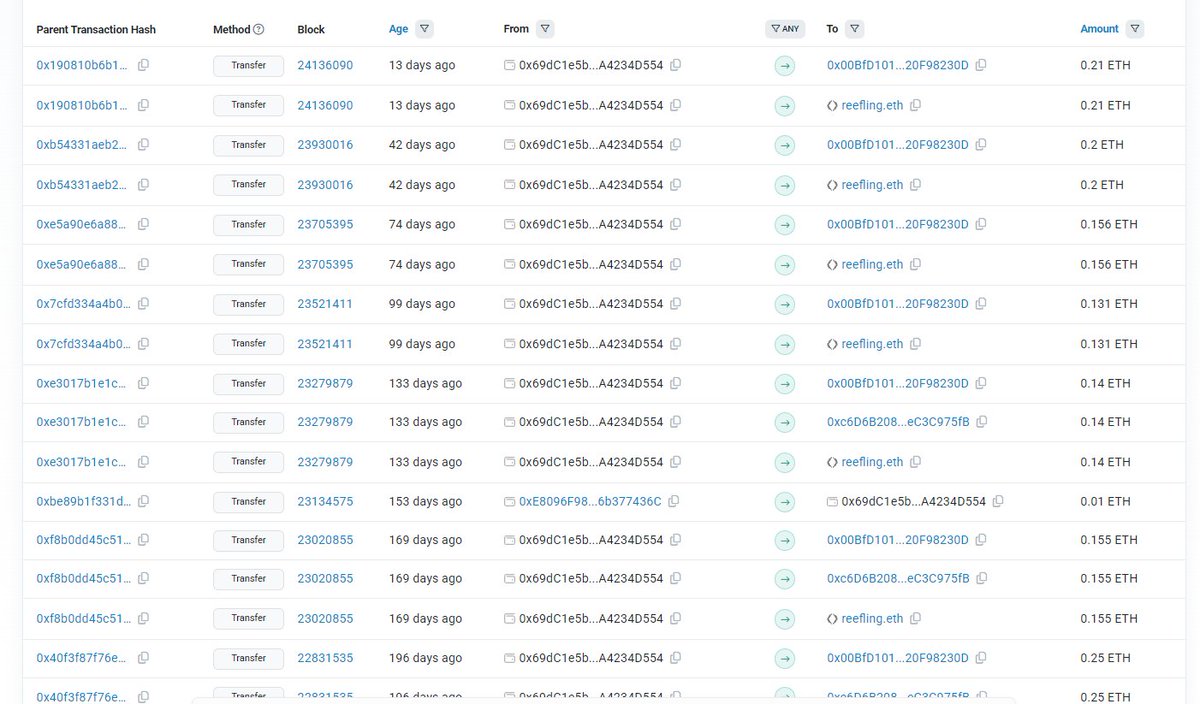Copy To address 0x00BfD101 in 196-days row
This screenshot has height=704, width=1200.
click(x=981, y=658)
